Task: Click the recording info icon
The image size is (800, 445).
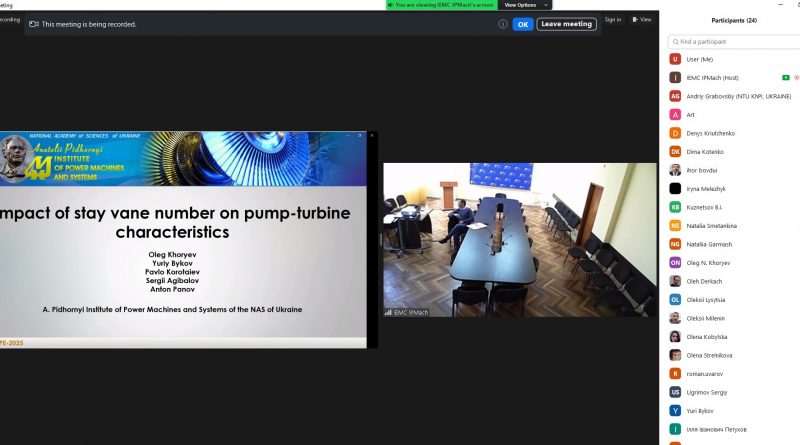Action: (503, 24)
